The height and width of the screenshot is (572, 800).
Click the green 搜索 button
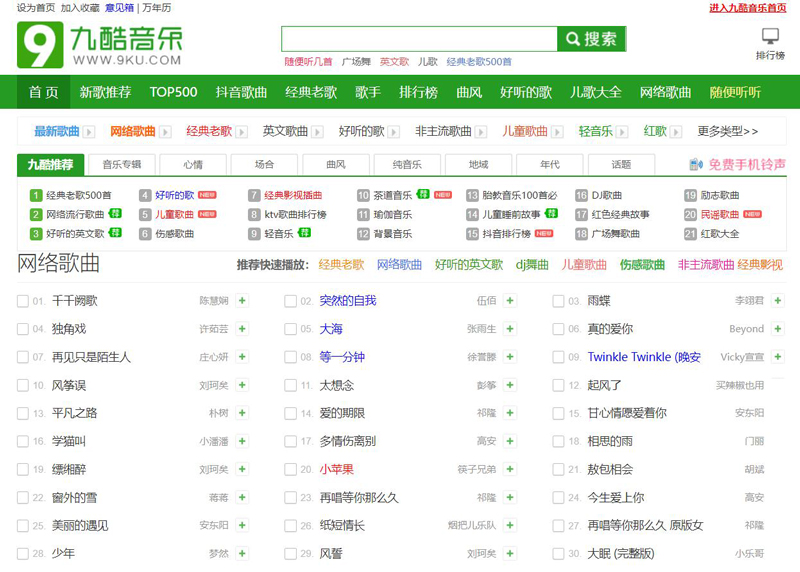pos(591,39)
